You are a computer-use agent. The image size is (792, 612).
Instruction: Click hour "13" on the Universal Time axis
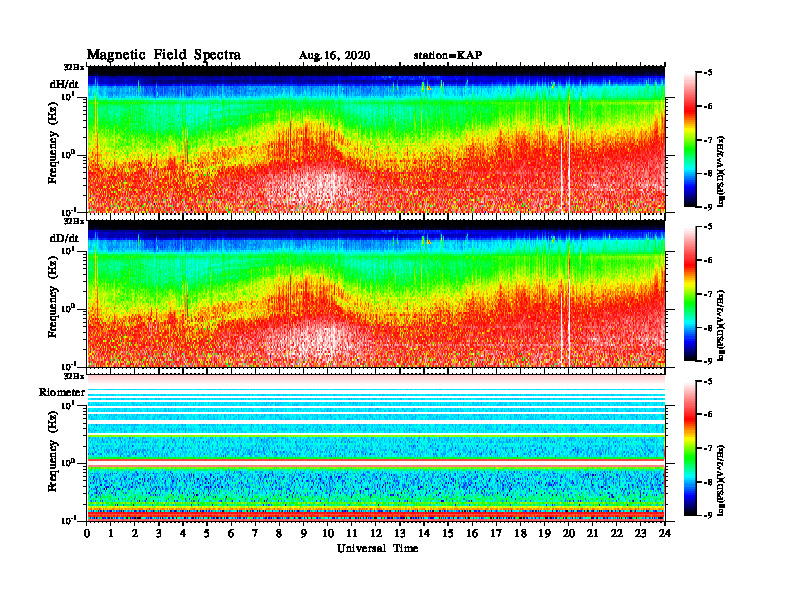click(400, 534)
